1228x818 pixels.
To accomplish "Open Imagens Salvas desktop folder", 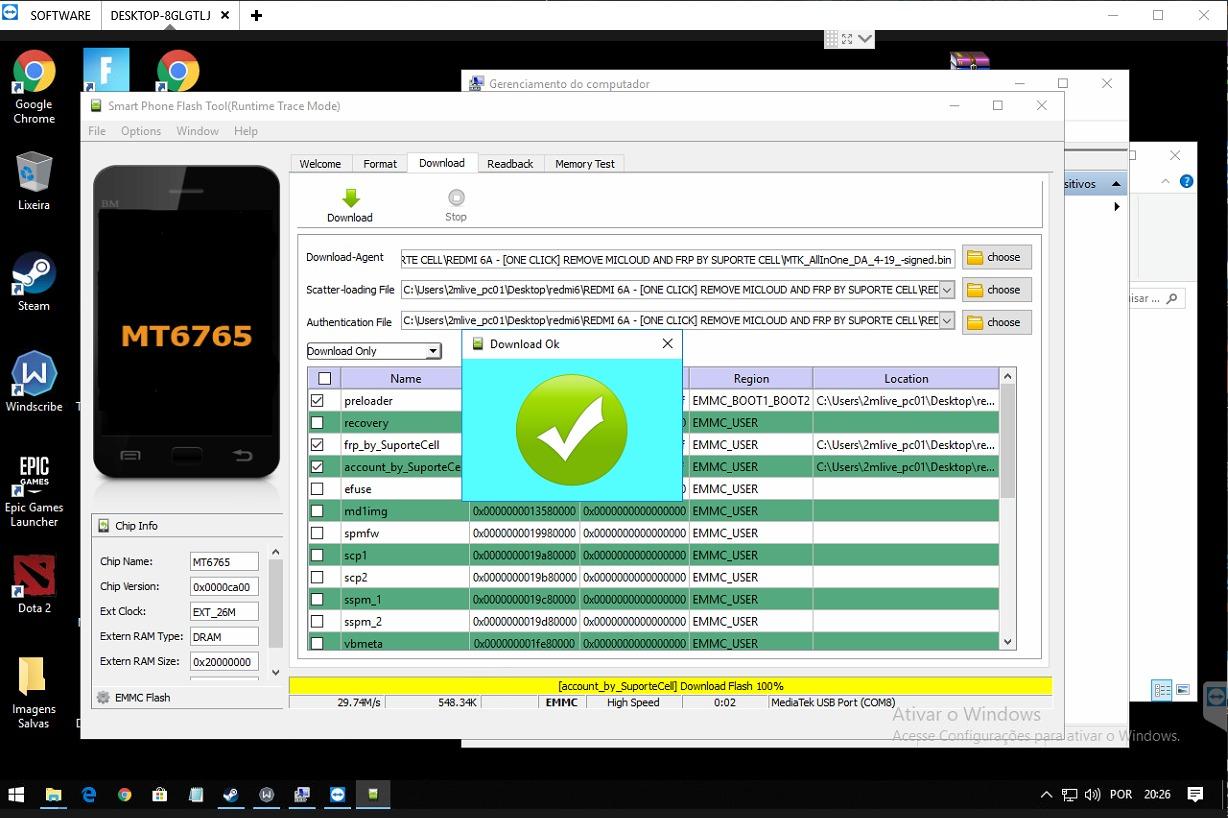I will (34, 692).
